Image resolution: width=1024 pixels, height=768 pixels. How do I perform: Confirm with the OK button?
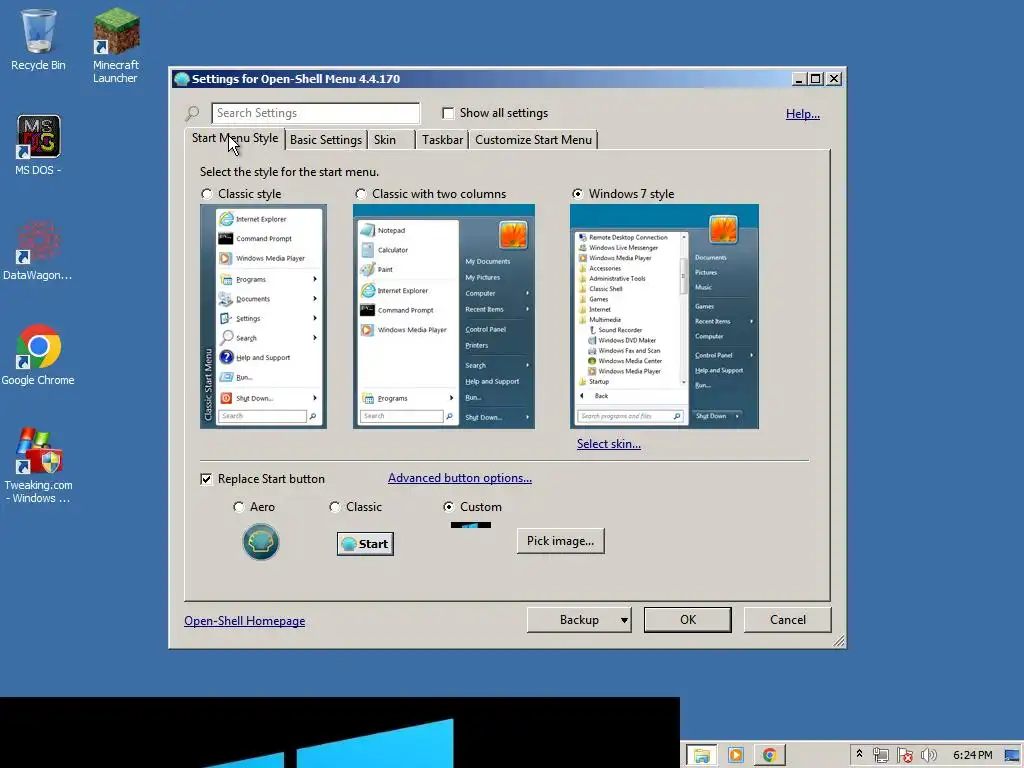click(688, 620)
